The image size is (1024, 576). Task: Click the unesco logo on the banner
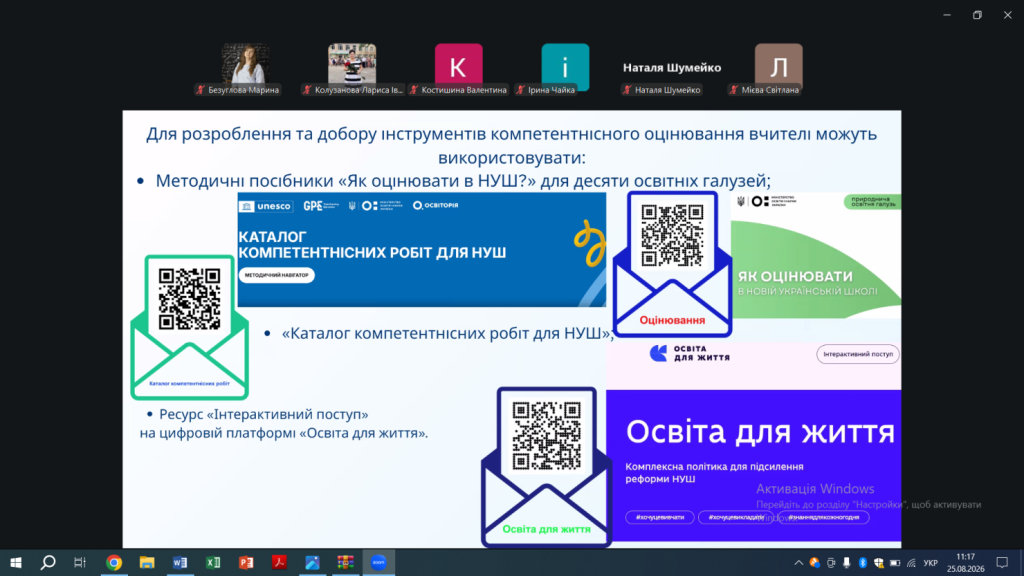click(265, 206)
